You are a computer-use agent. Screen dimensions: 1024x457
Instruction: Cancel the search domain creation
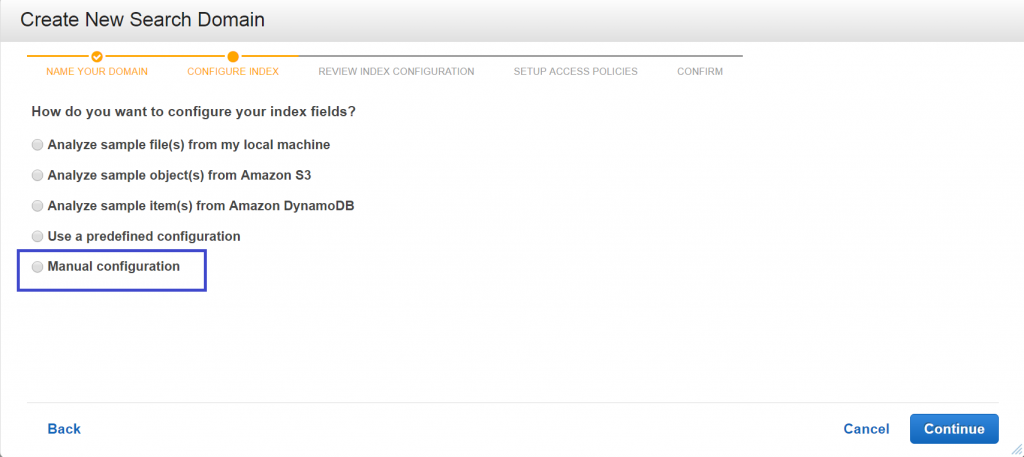click(x=866, y=429)
